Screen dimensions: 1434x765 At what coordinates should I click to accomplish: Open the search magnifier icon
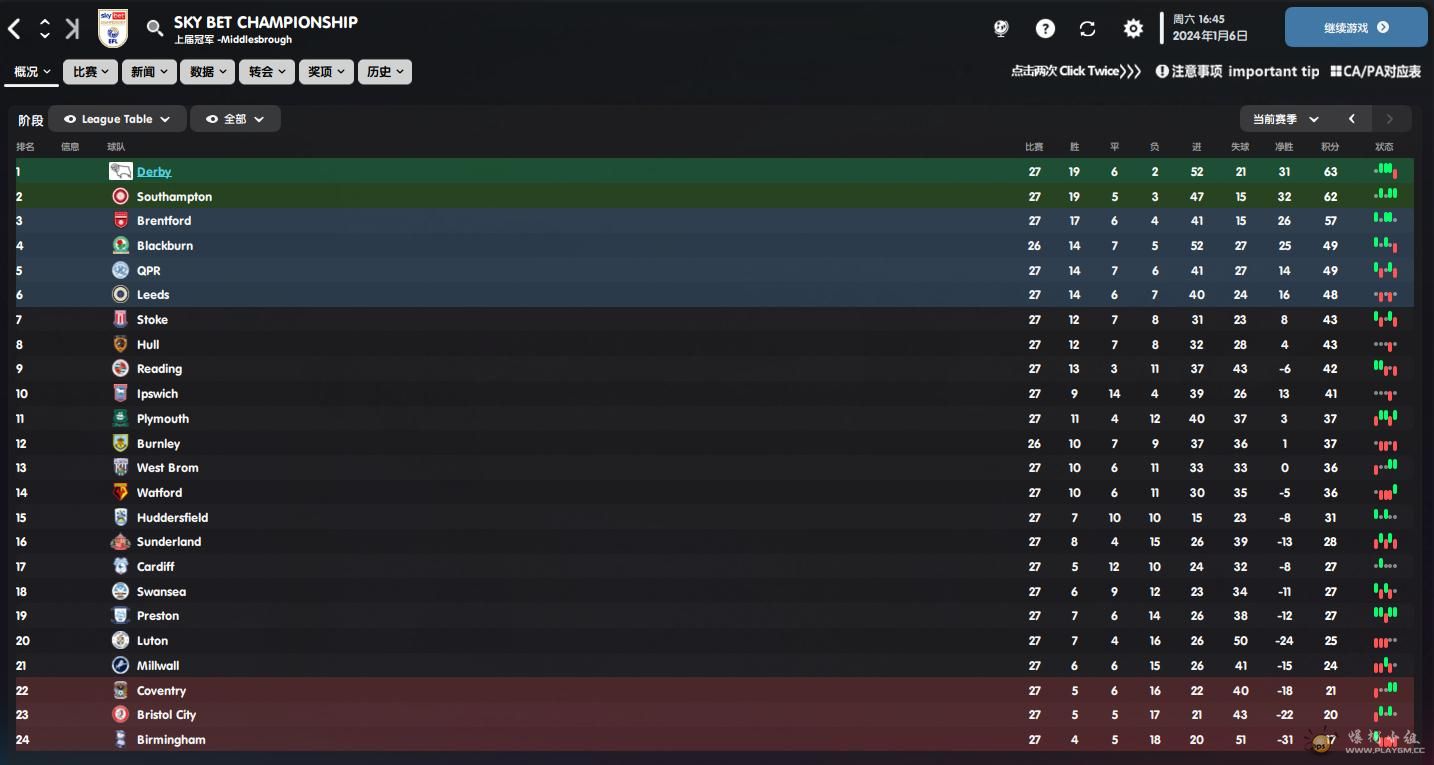click(x=155, y=29)
